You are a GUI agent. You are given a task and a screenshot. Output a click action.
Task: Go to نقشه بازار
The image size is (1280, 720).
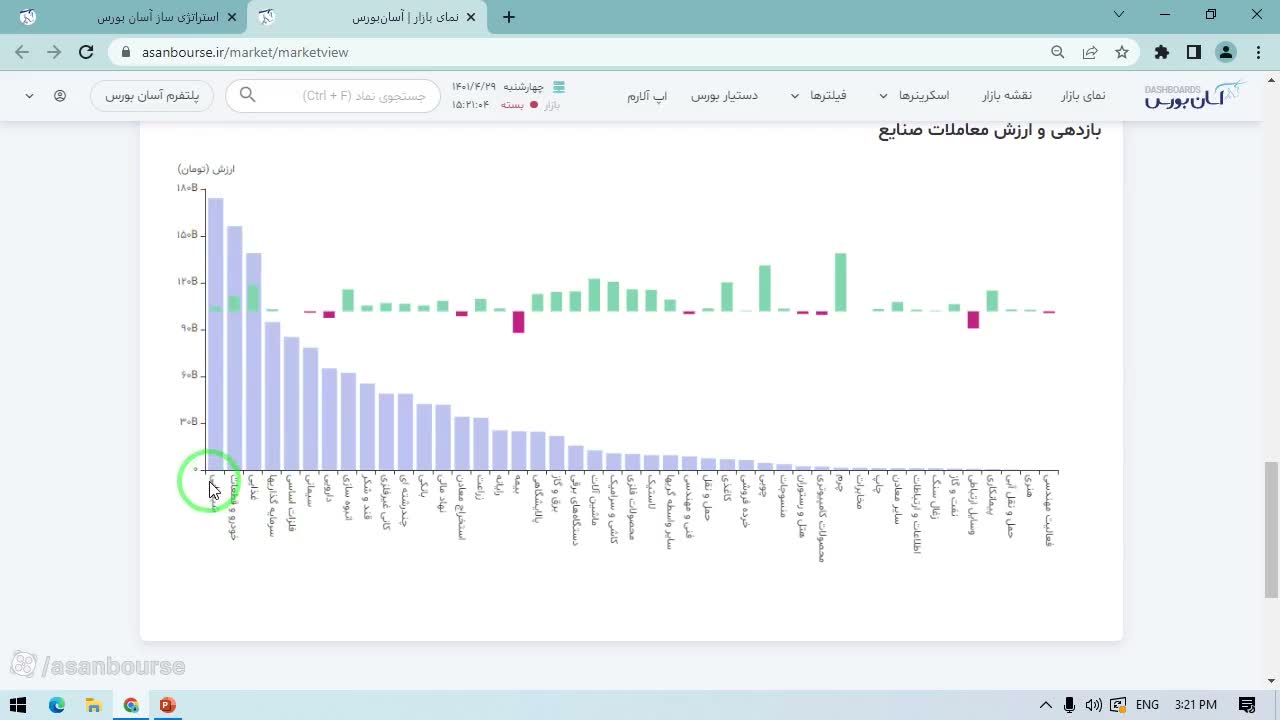[x=1006, y=96]
